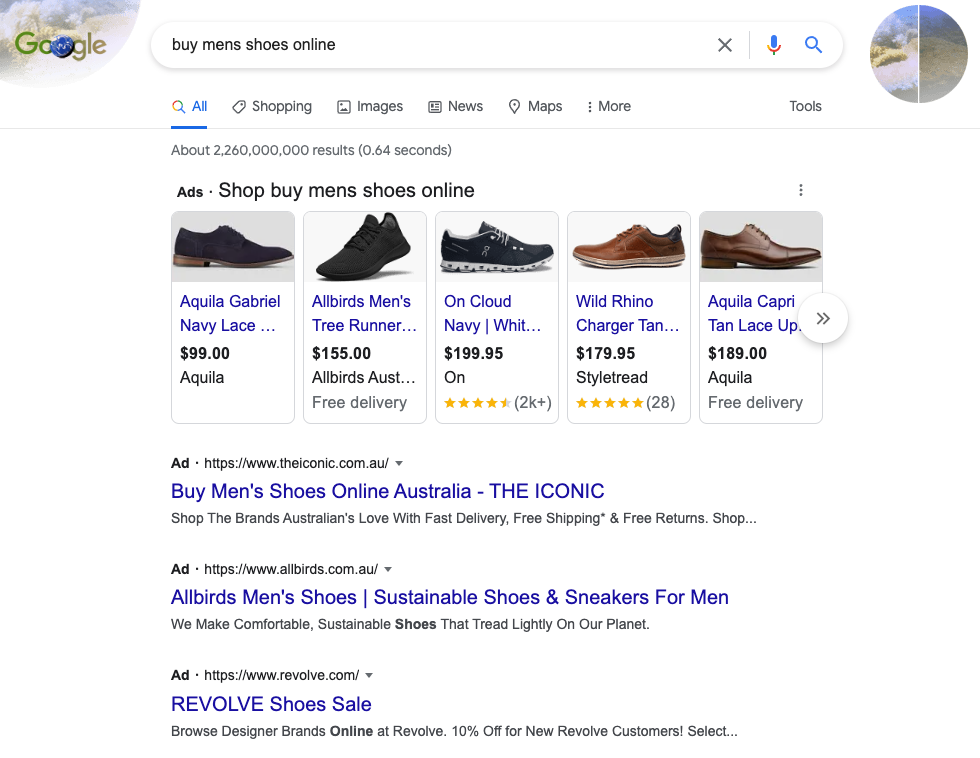Open the Tools options
Image resolution: width=980 pixels, height=758 pixels.
coord(805,106)
